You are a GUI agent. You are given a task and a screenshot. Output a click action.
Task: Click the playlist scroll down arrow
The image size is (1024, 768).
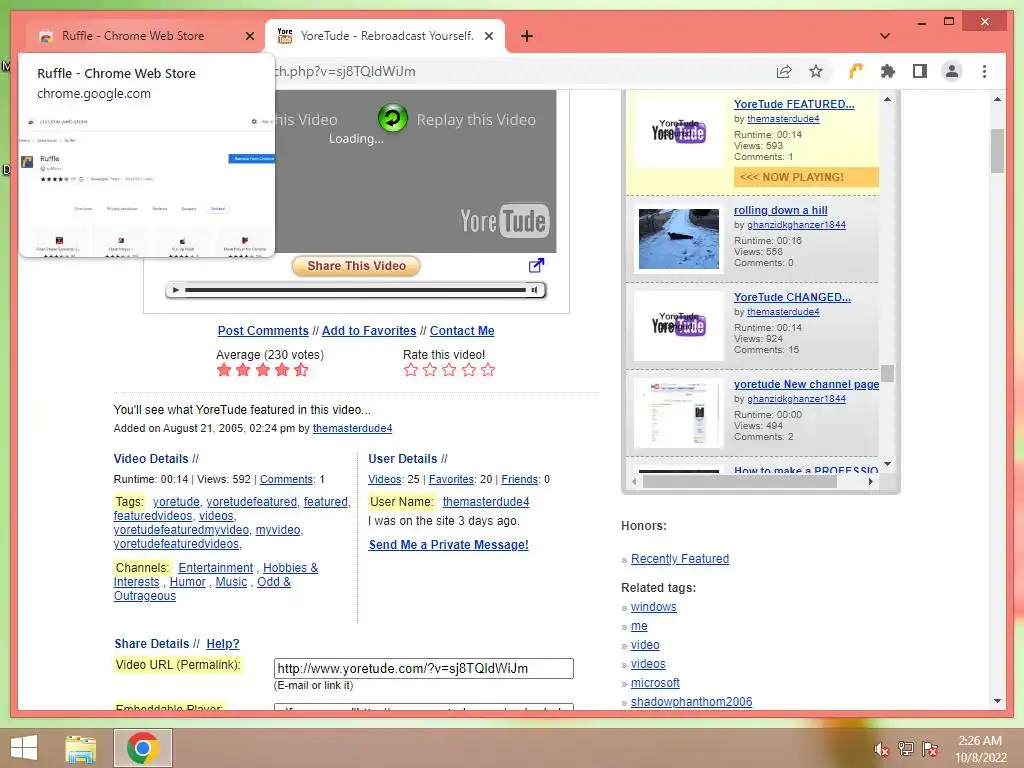pyautogui.click(x=888, y=464)
